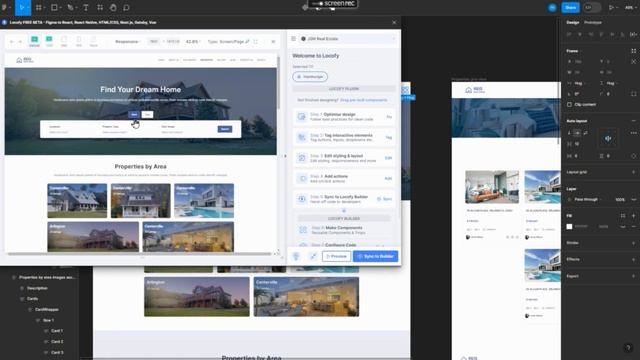Open Drag pre-built components link
The width and height of the screenshot is (640, 360).
click(x=364, y=100)
